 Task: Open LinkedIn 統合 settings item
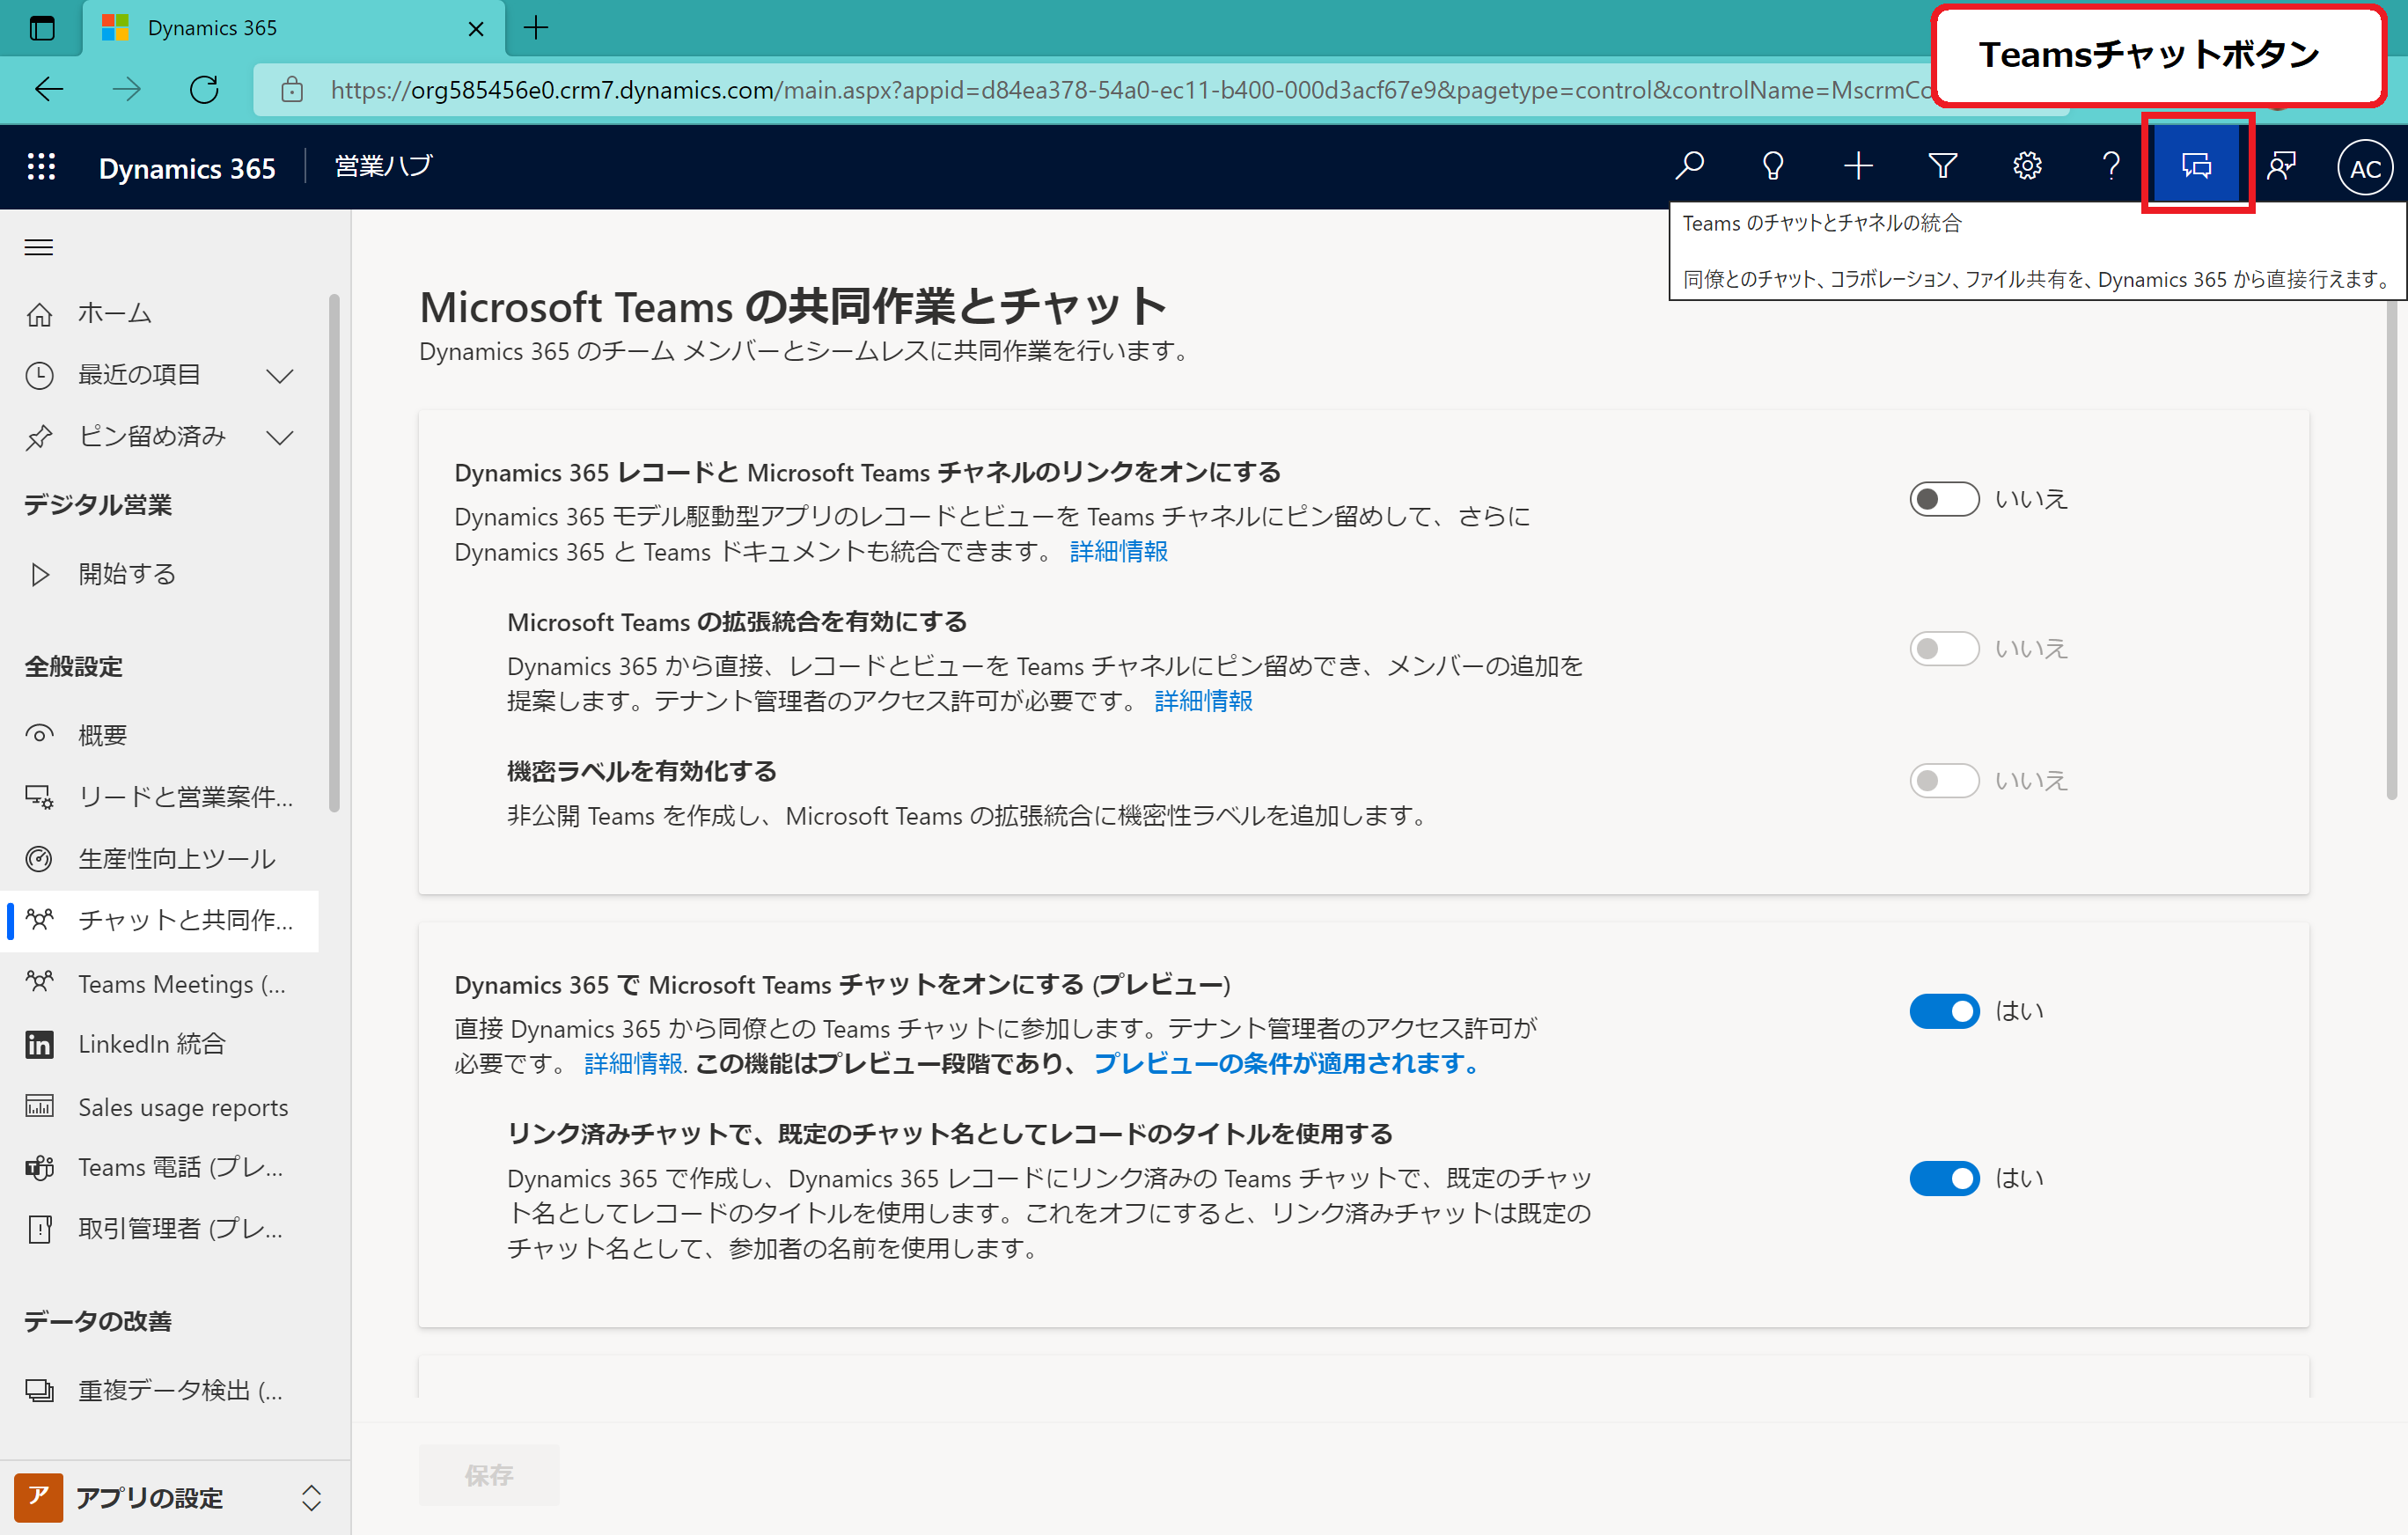160,1045
